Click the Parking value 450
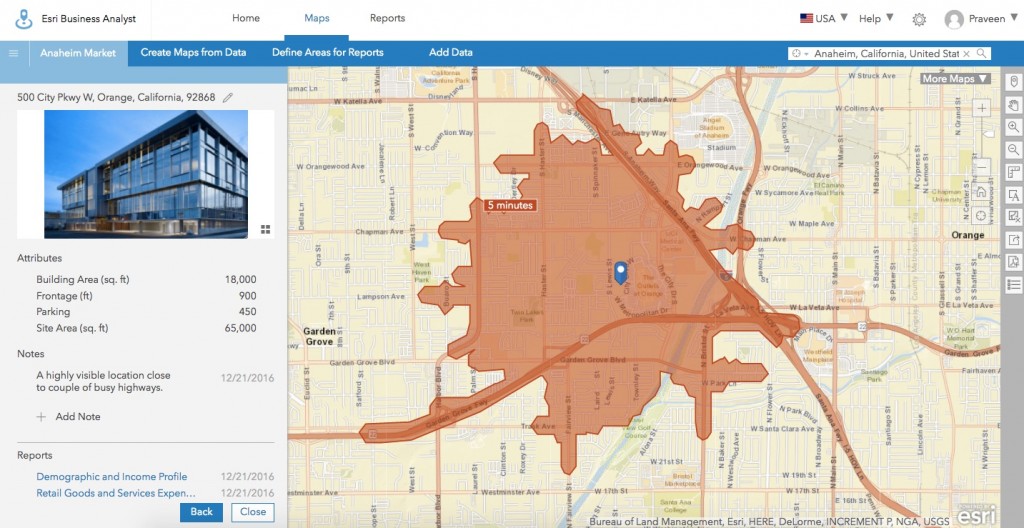 [247, 312]
